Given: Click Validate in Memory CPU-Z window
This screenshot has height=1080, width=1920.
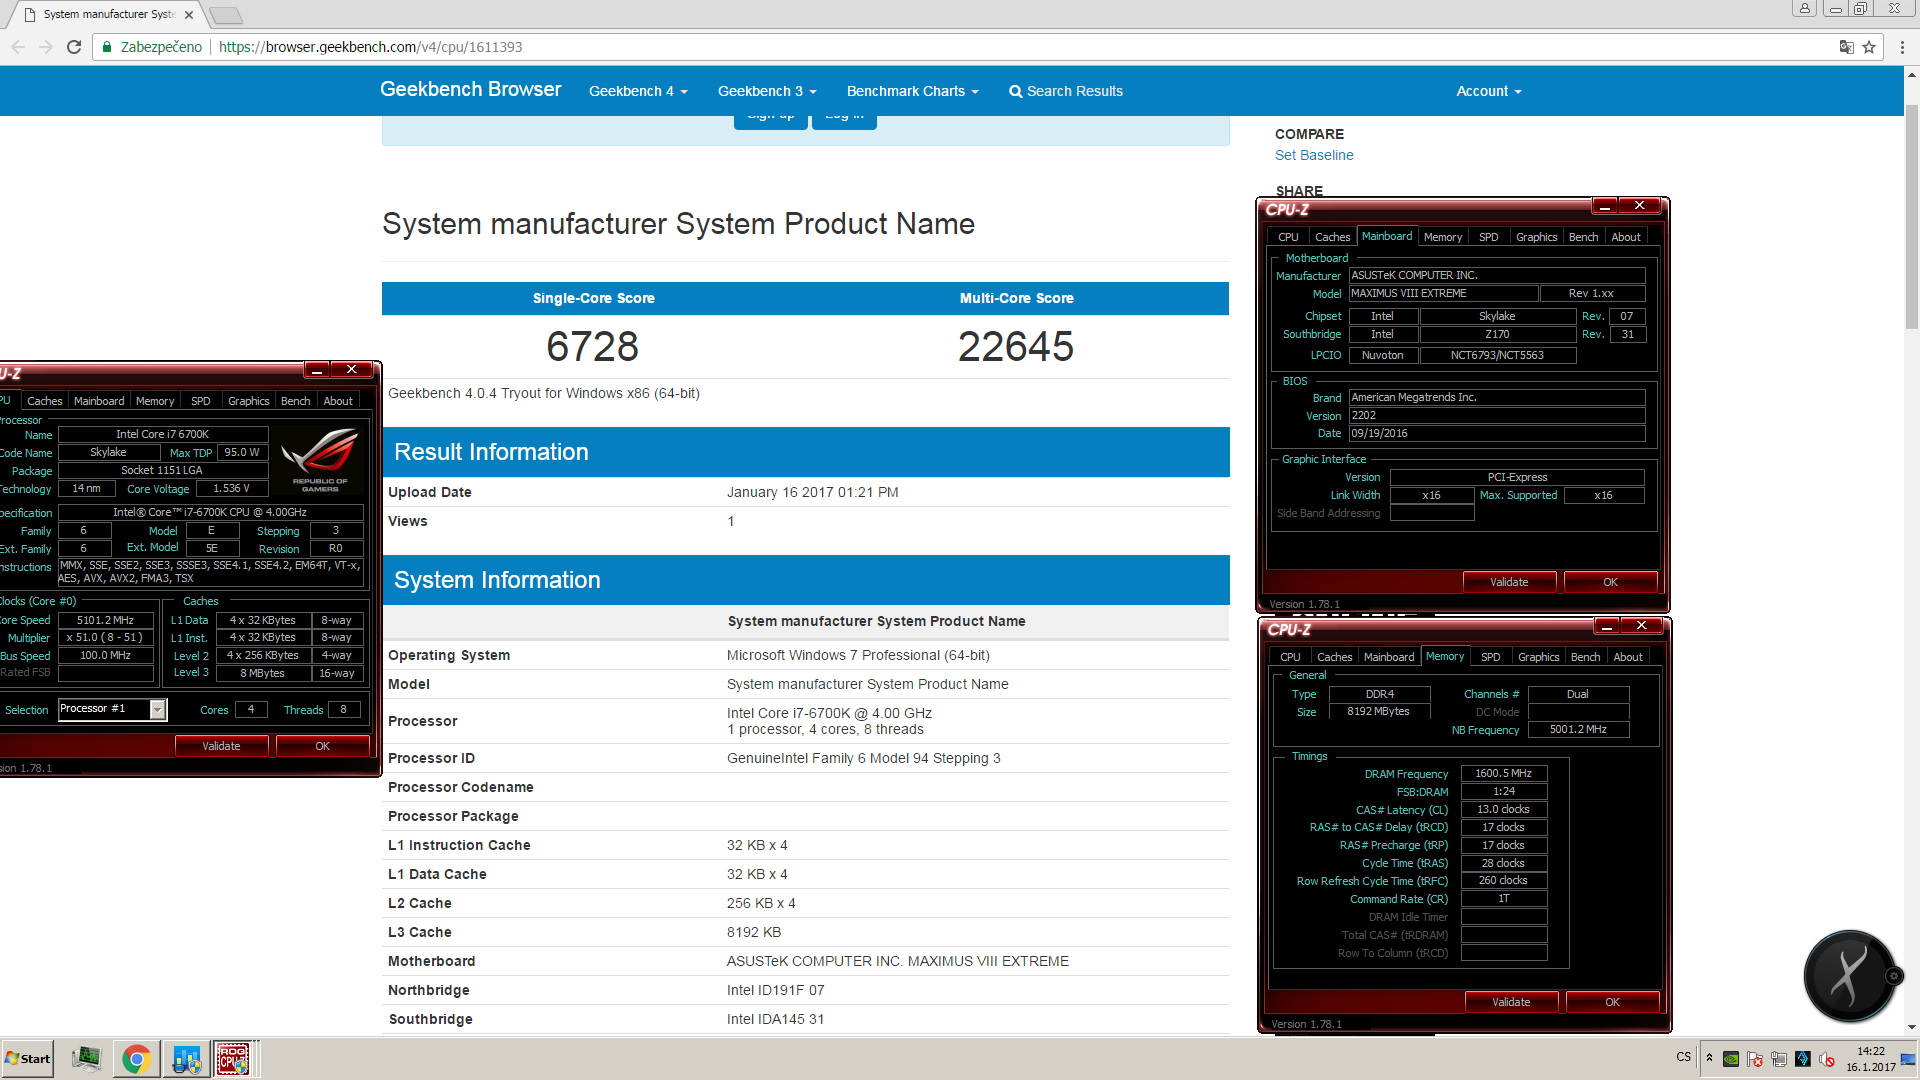Looking at the screenshot, I should (x=1511, y=1002).
